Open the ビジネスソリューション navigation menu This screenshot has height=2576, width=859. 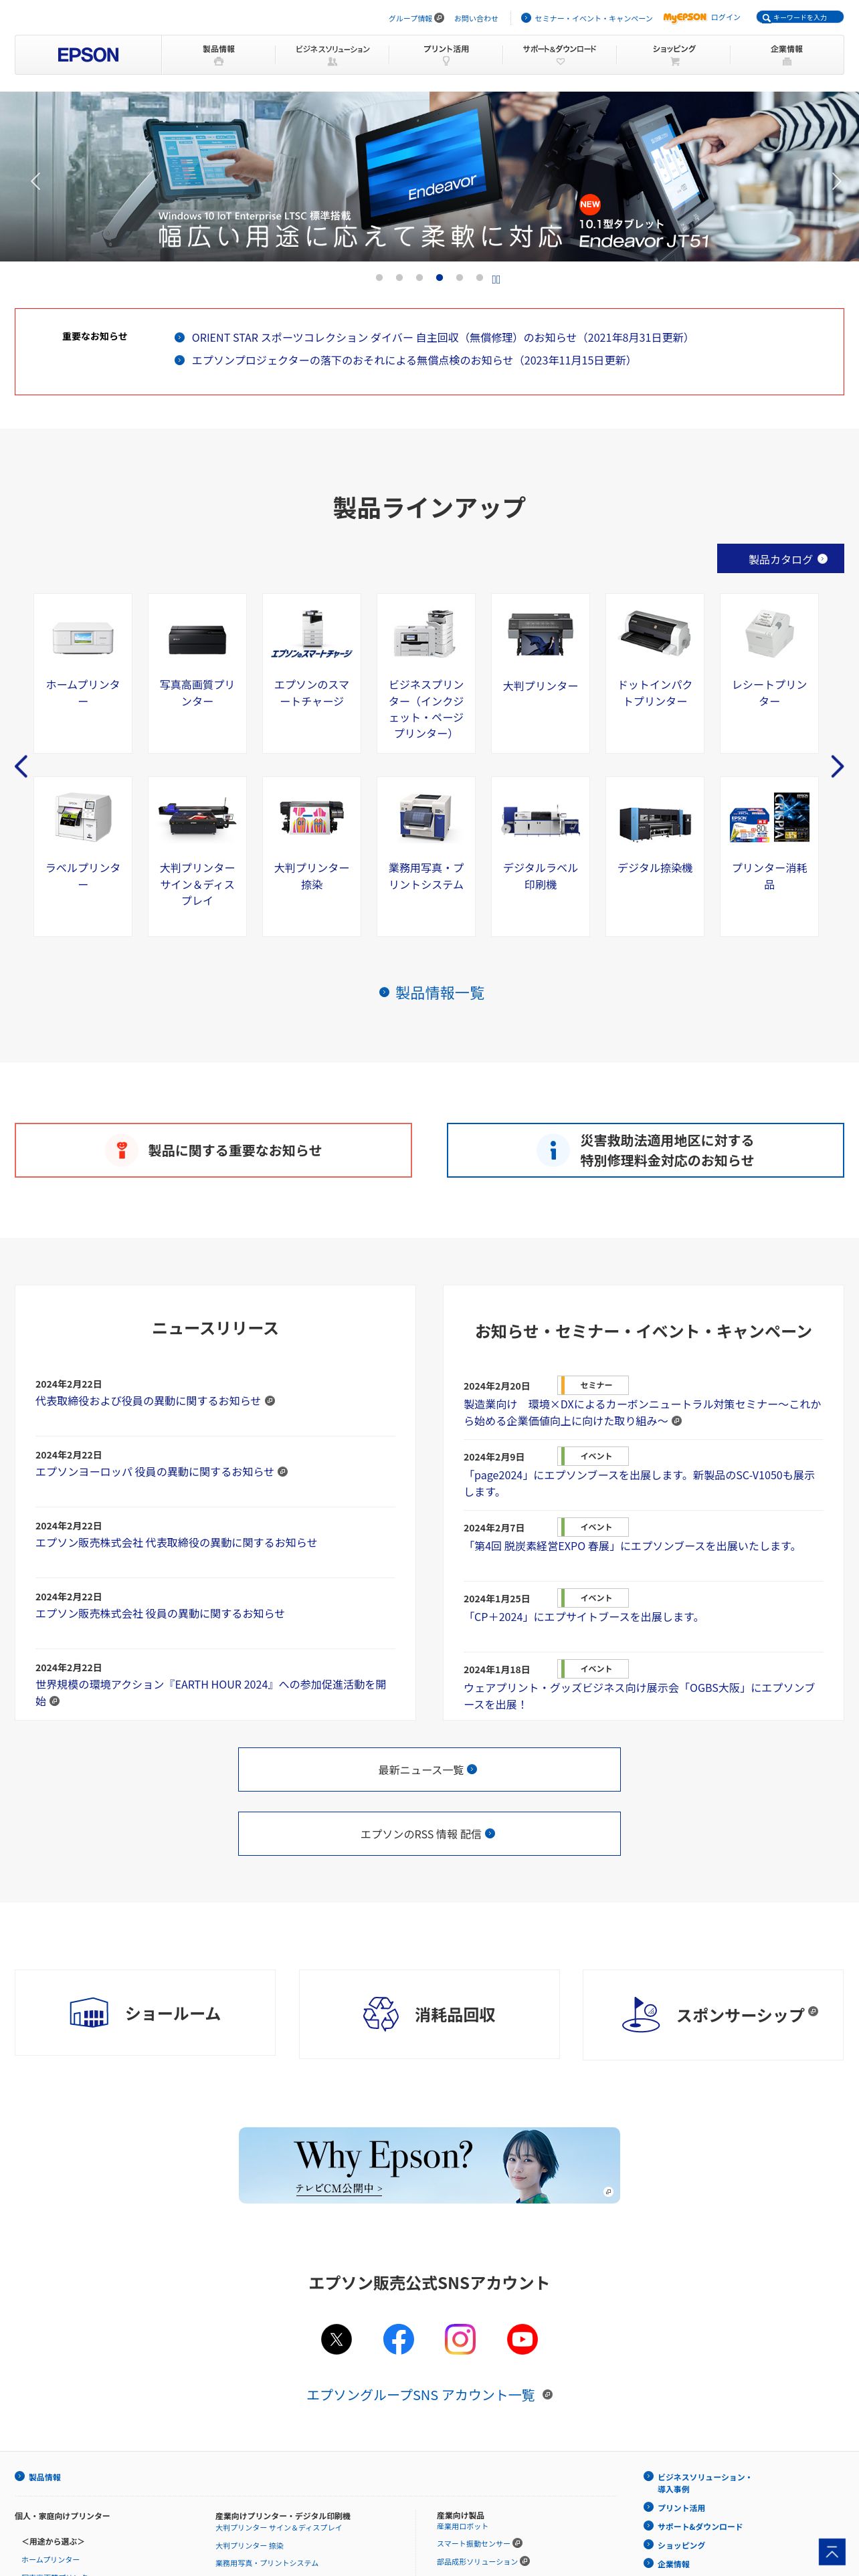[332, 55]
